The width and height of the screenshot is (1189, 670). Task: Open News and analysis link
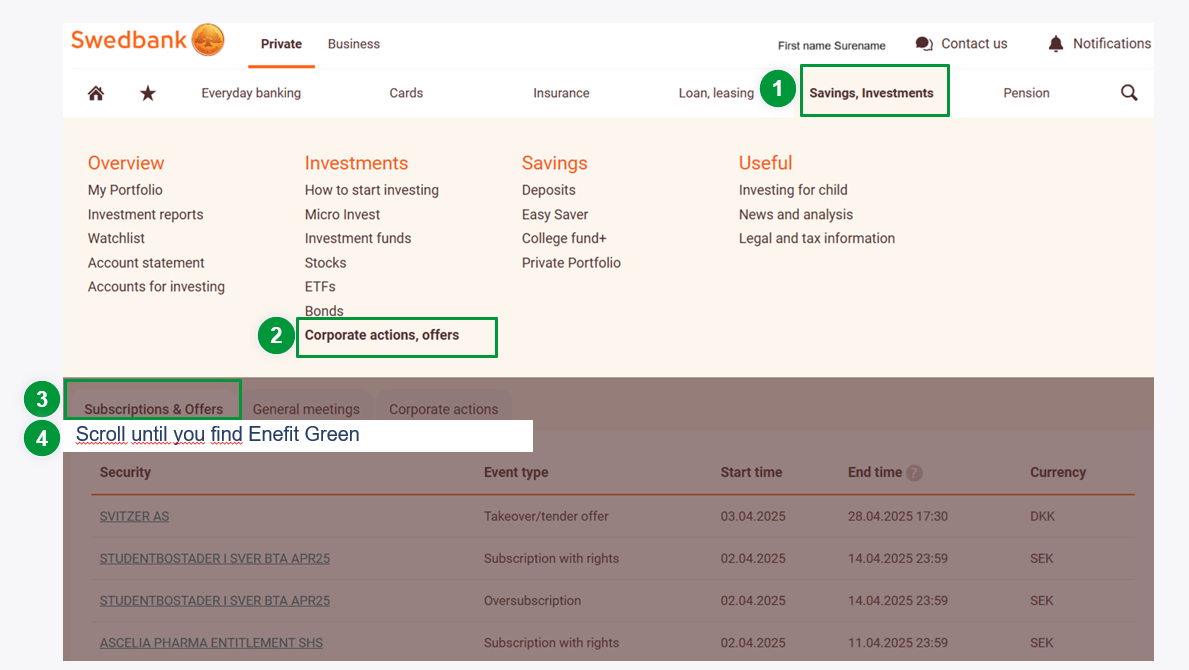click(796, 214)
